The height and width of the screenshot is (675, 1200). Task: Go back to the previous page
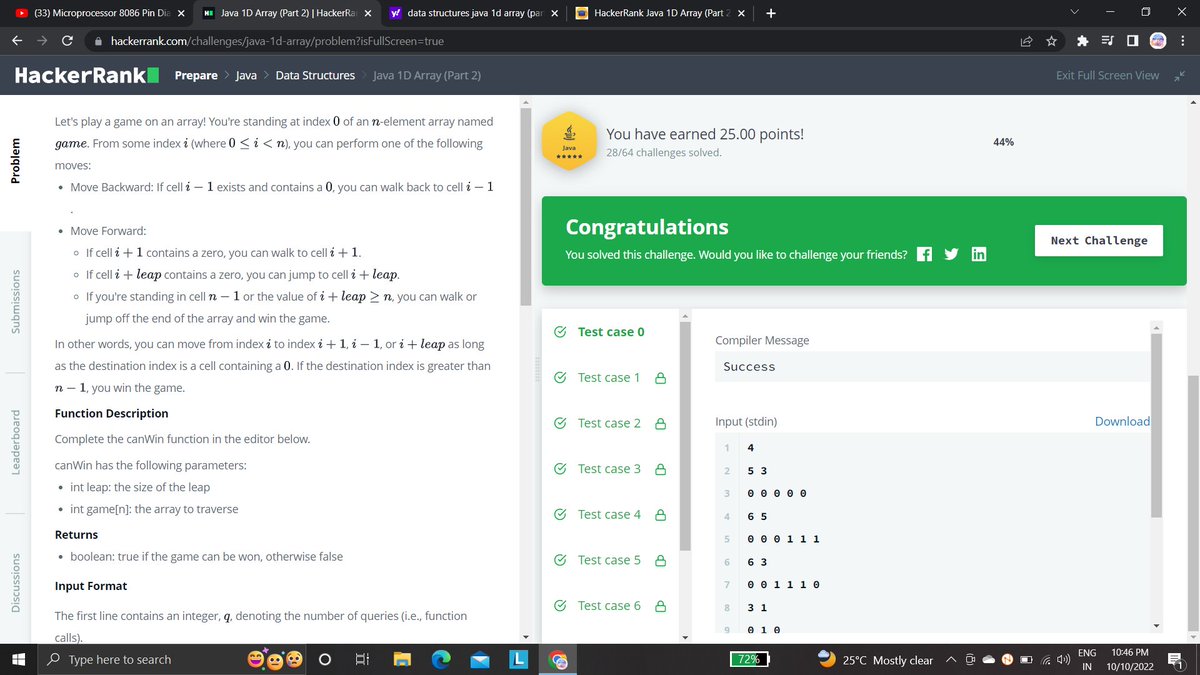pyautogui.click(x=17, y=41)
